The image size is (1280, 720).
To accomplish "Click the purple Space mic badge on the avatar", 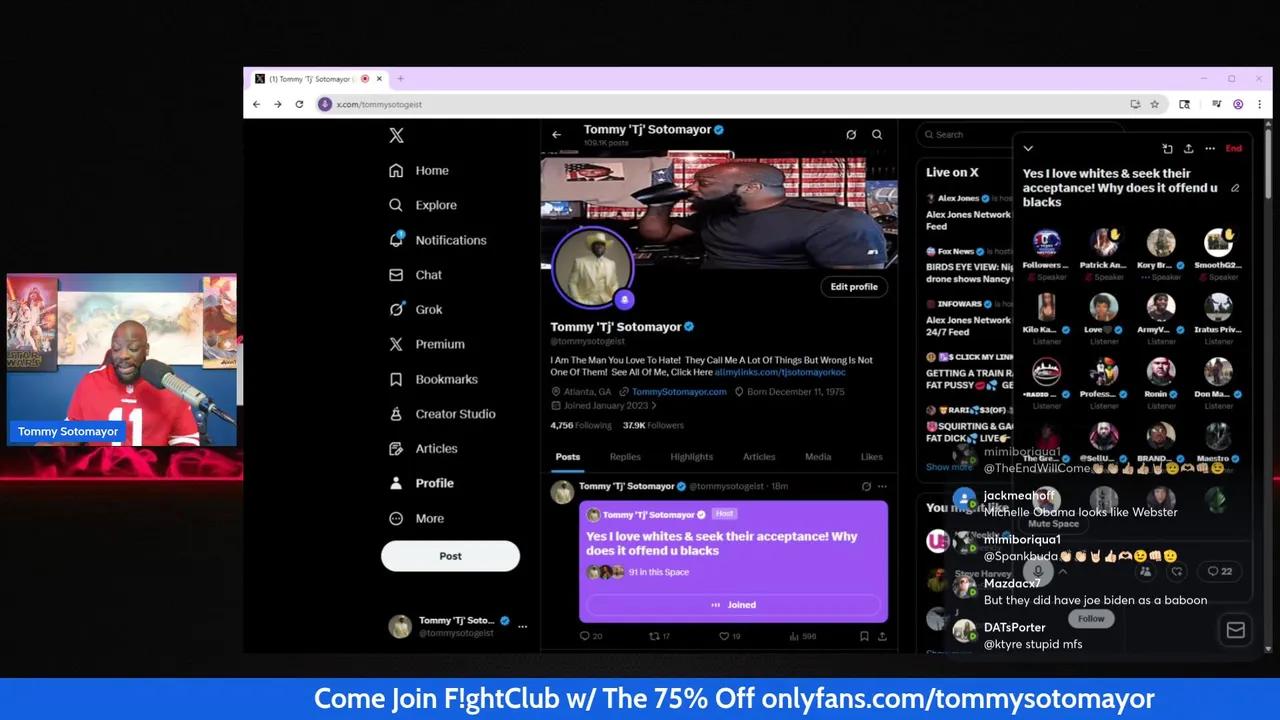I will pyautogui.click(x=624, y=298).
